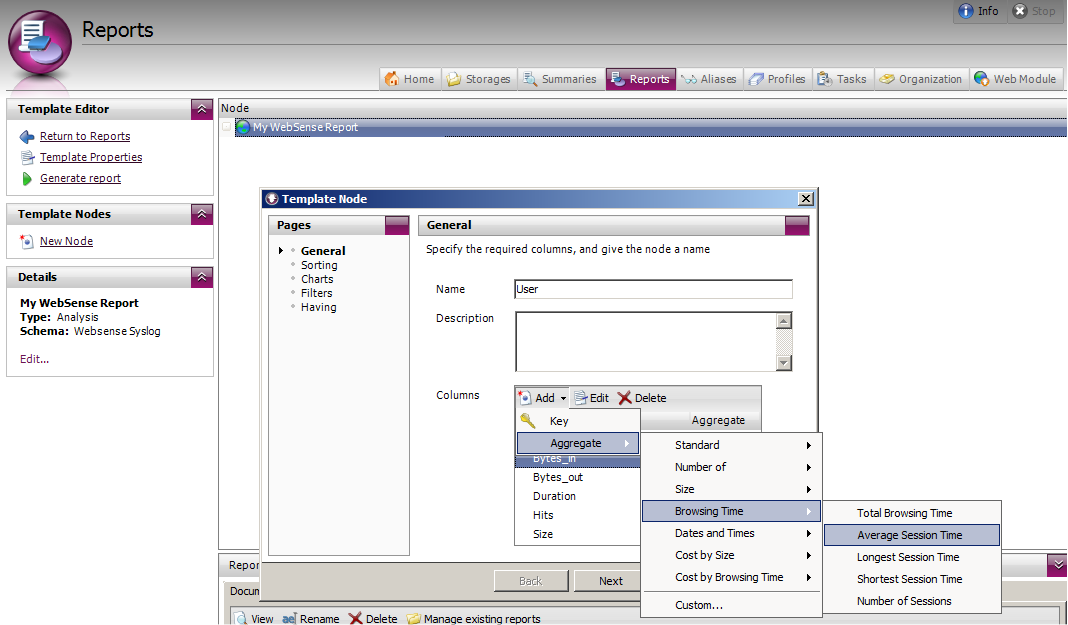The height and width of the screenshot is (625, 1068).
Task: Expand the Standard submenu
Action: point(731,445)
